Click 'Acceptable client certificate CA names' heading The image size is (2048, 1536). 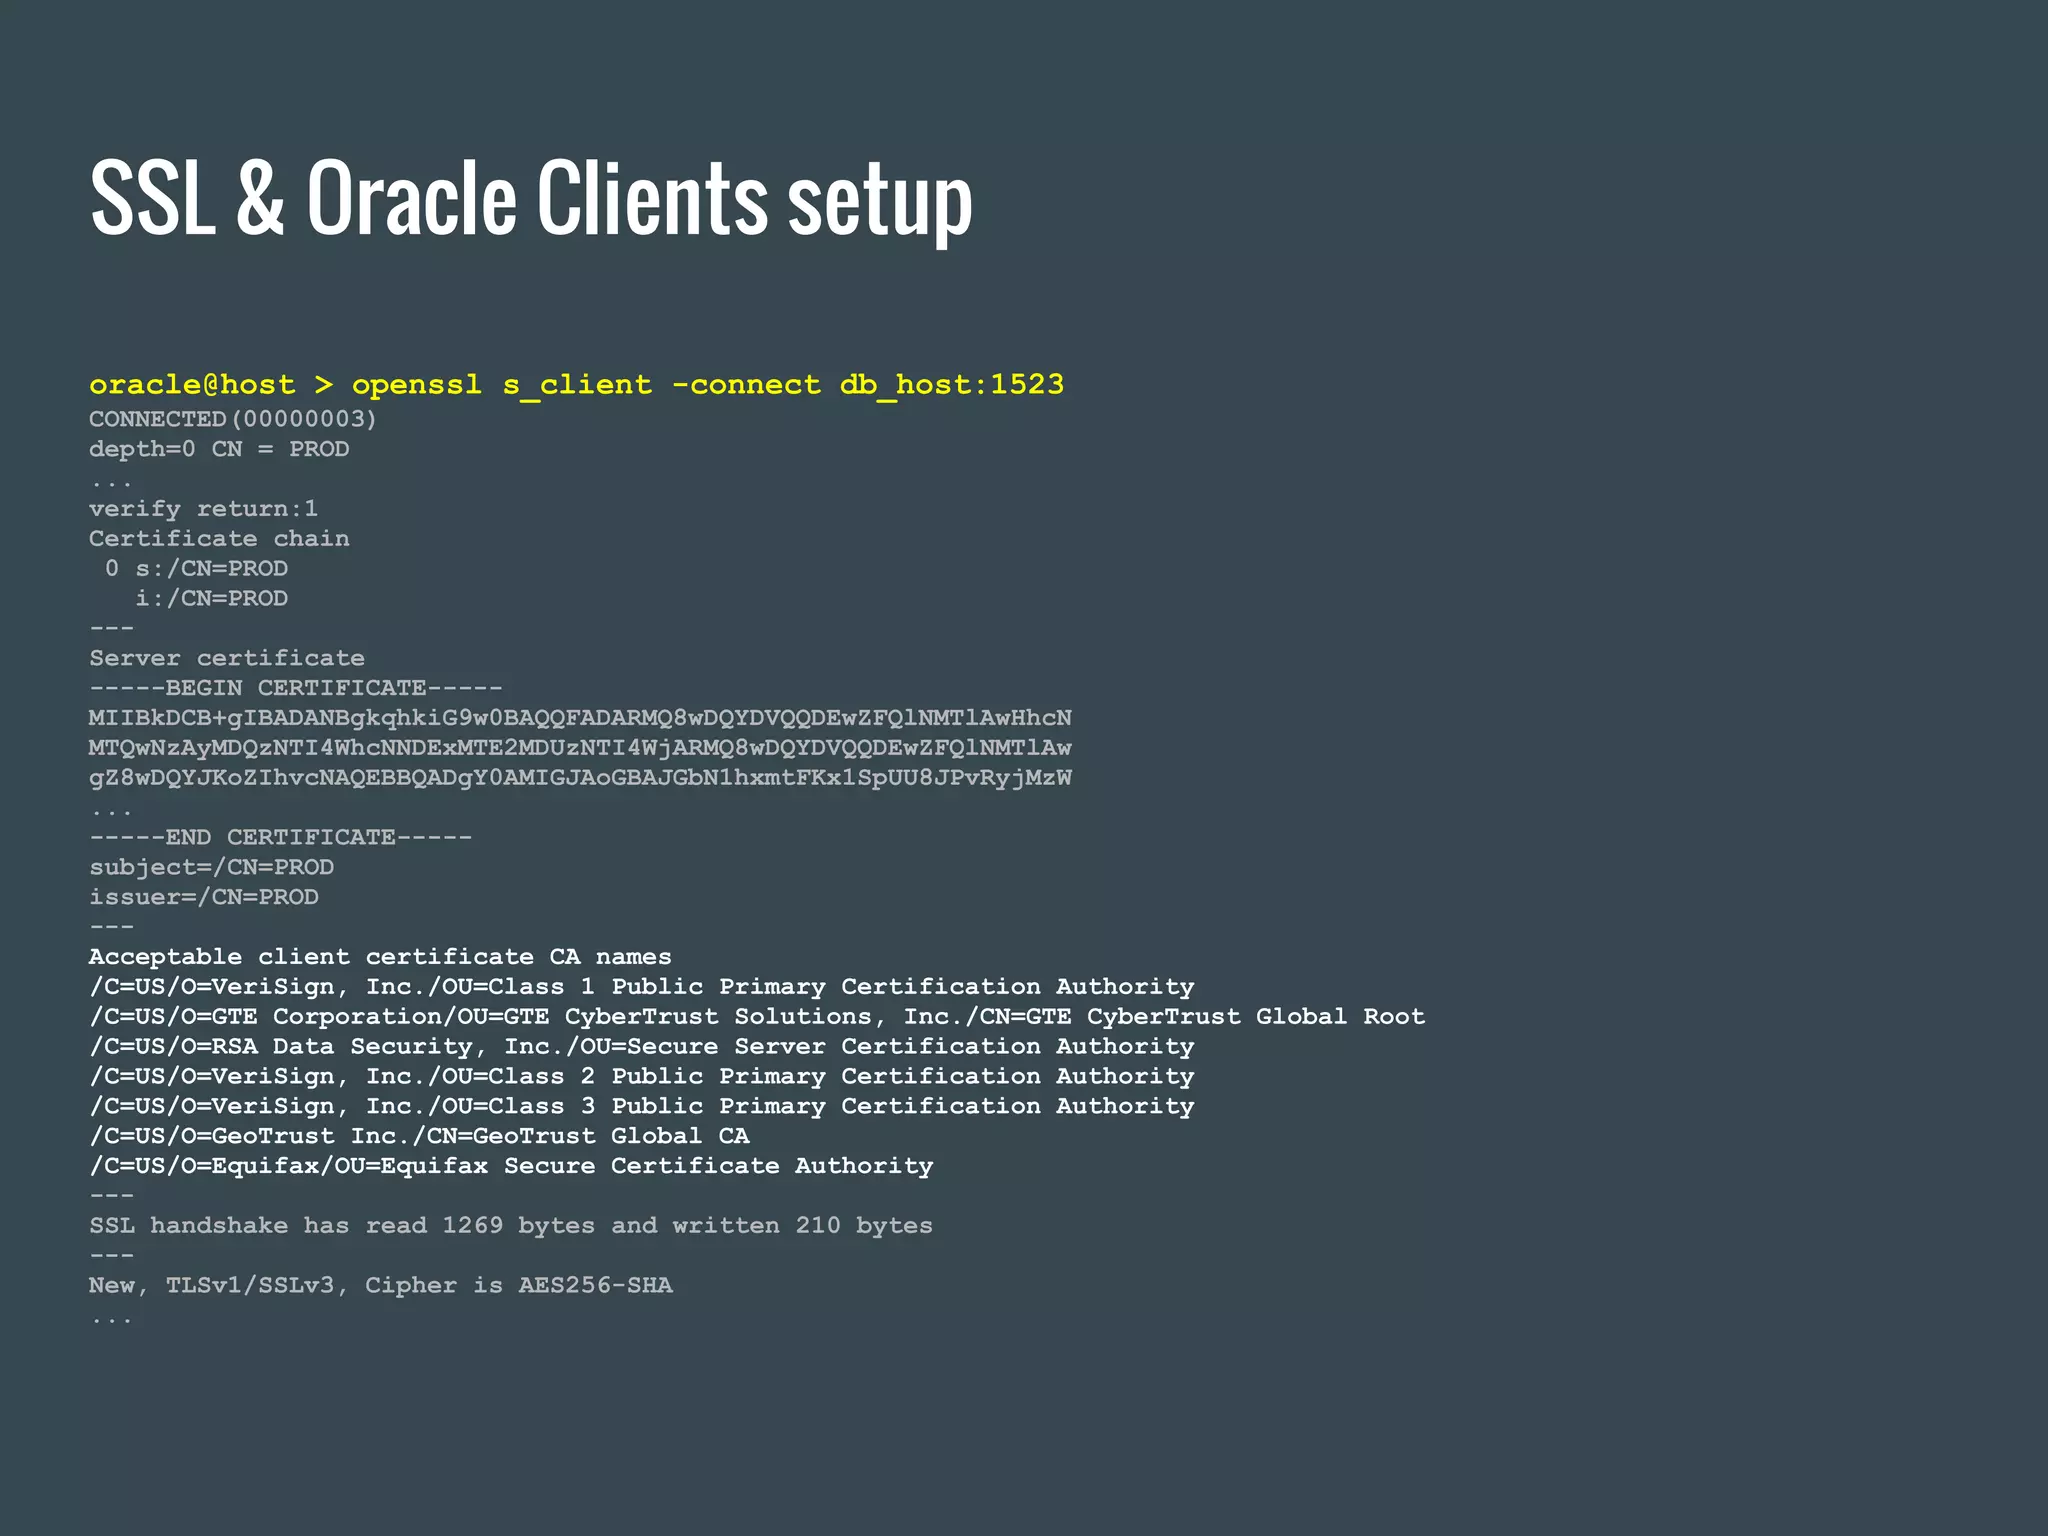[x=380, y=957]
